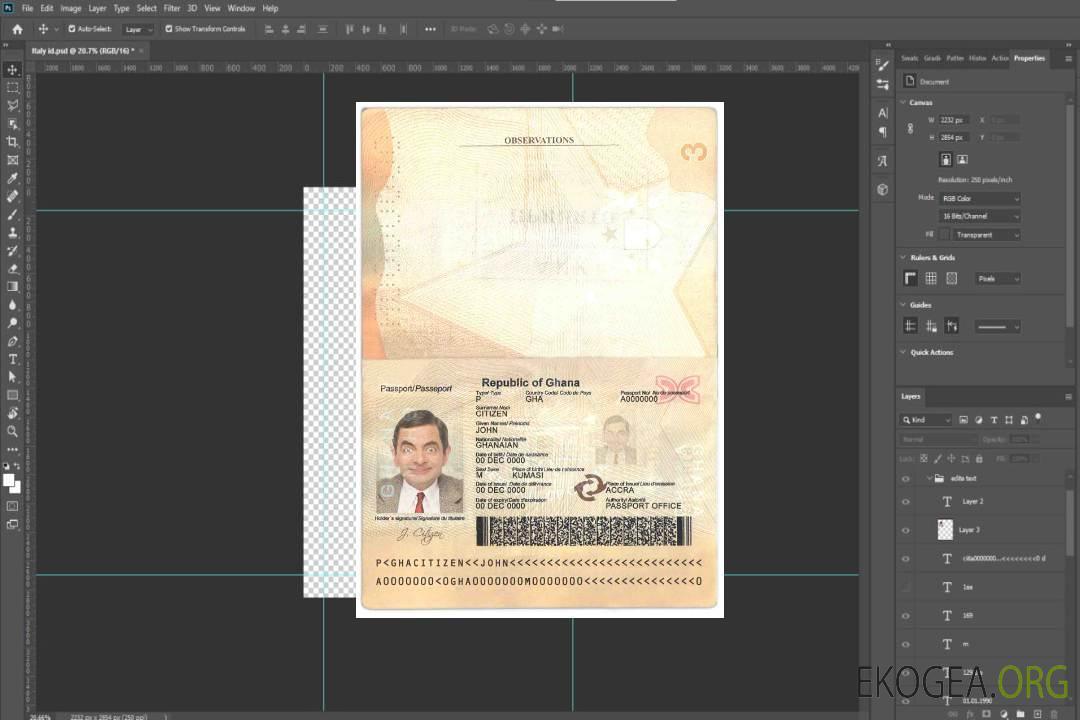Select the Gradient tool
This screenshot has width=1080, height=720.
(12, 287)
